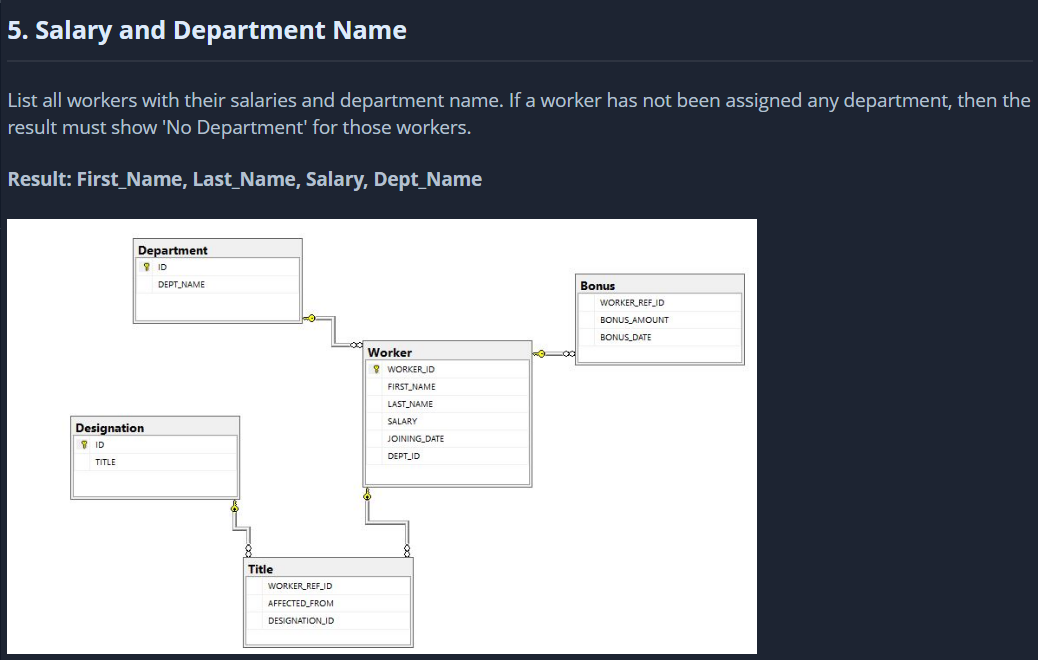Click the primary key icon beside Department ID

tap(147, 266)
